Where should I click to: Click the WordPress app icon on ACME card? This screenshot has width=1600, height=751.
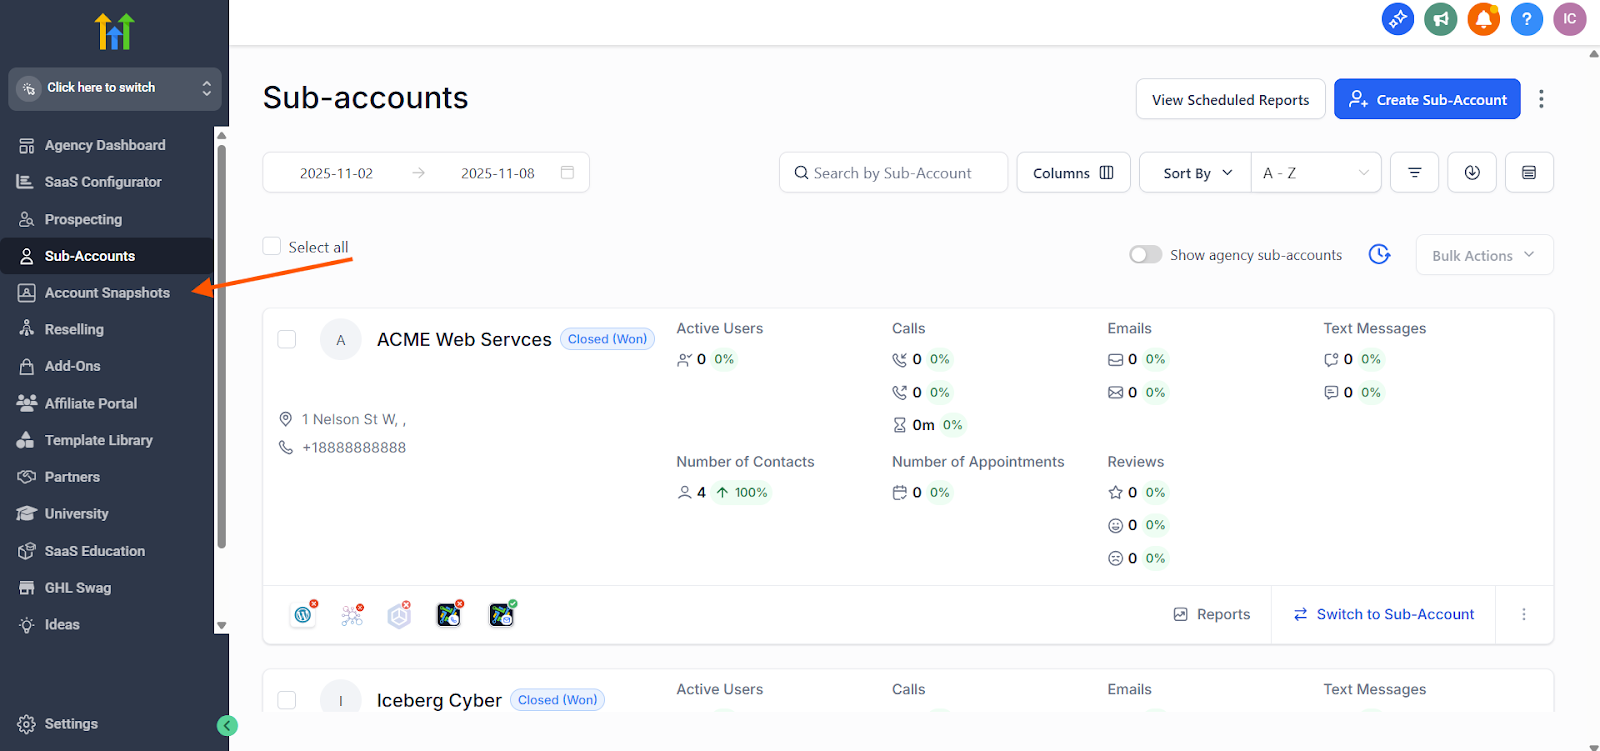coord(303,615)
